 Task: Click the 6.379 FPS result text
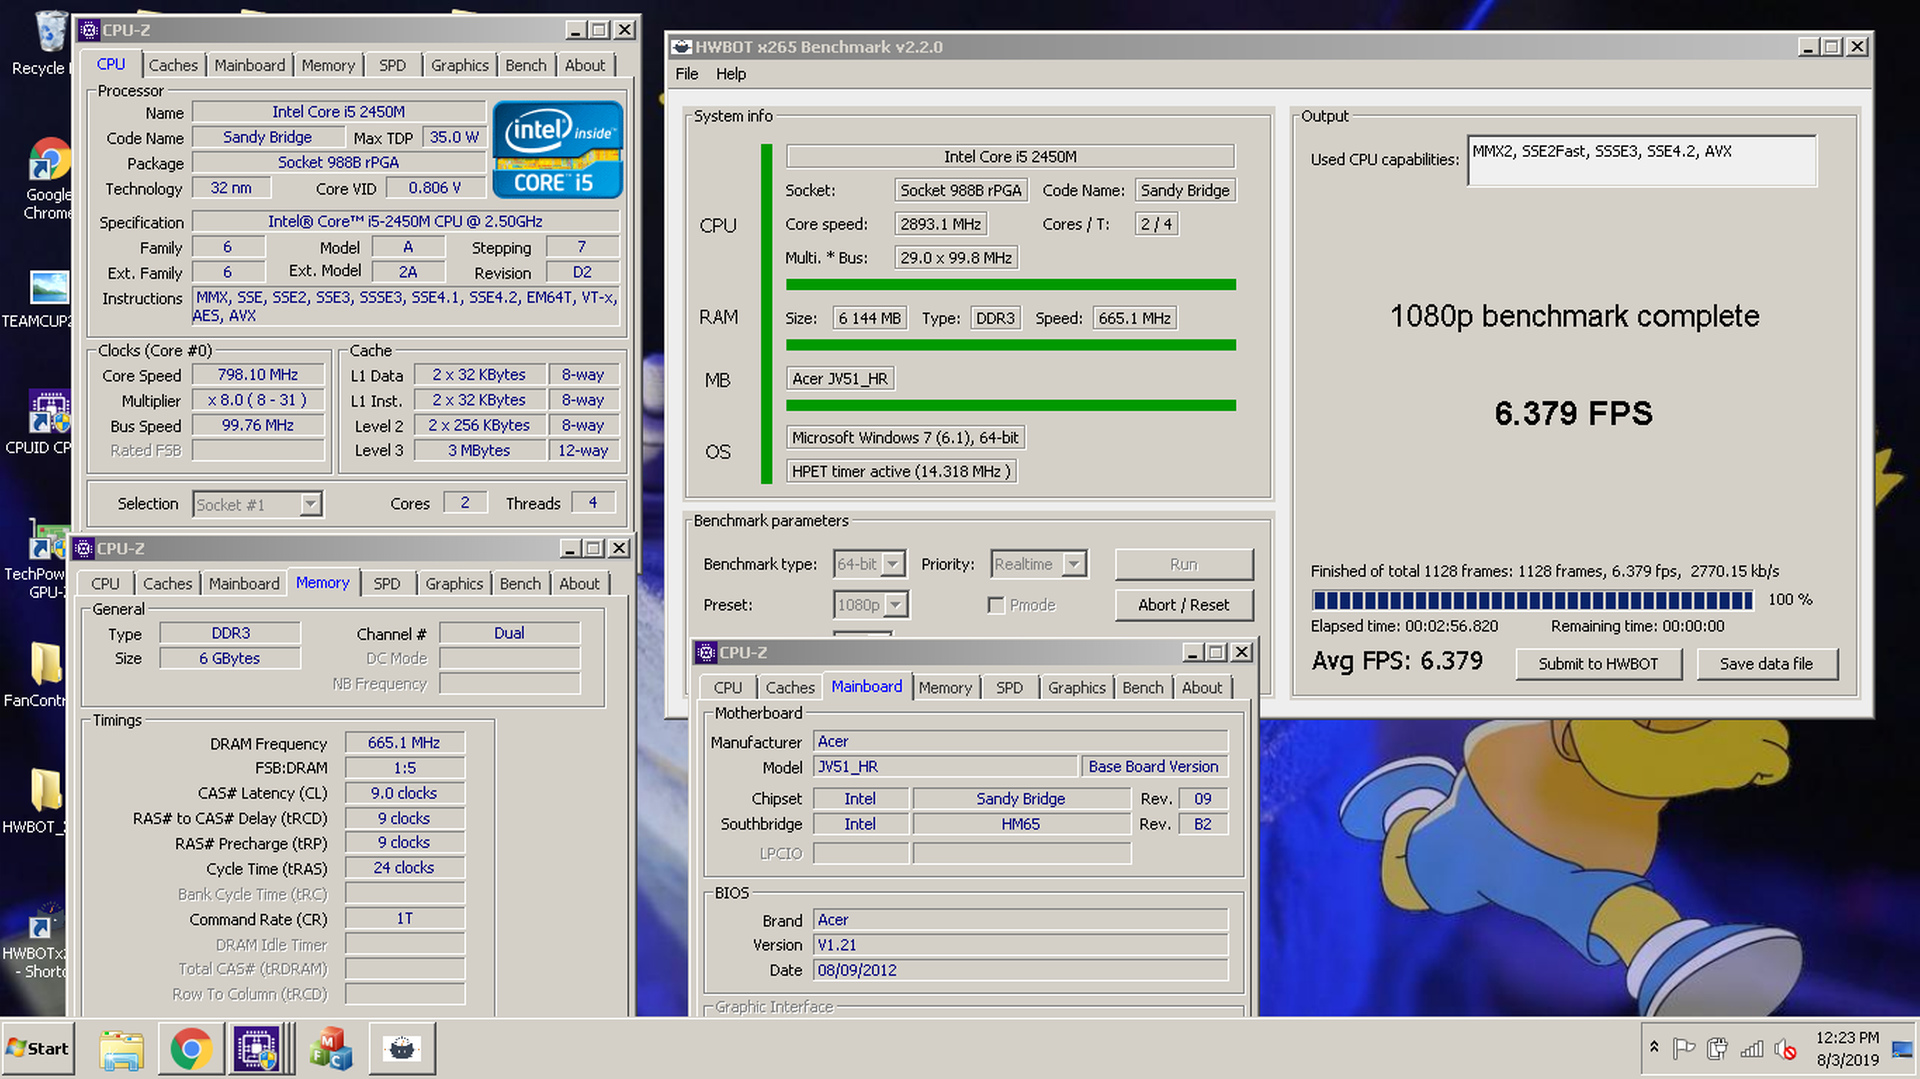[x=1574, y=413]
